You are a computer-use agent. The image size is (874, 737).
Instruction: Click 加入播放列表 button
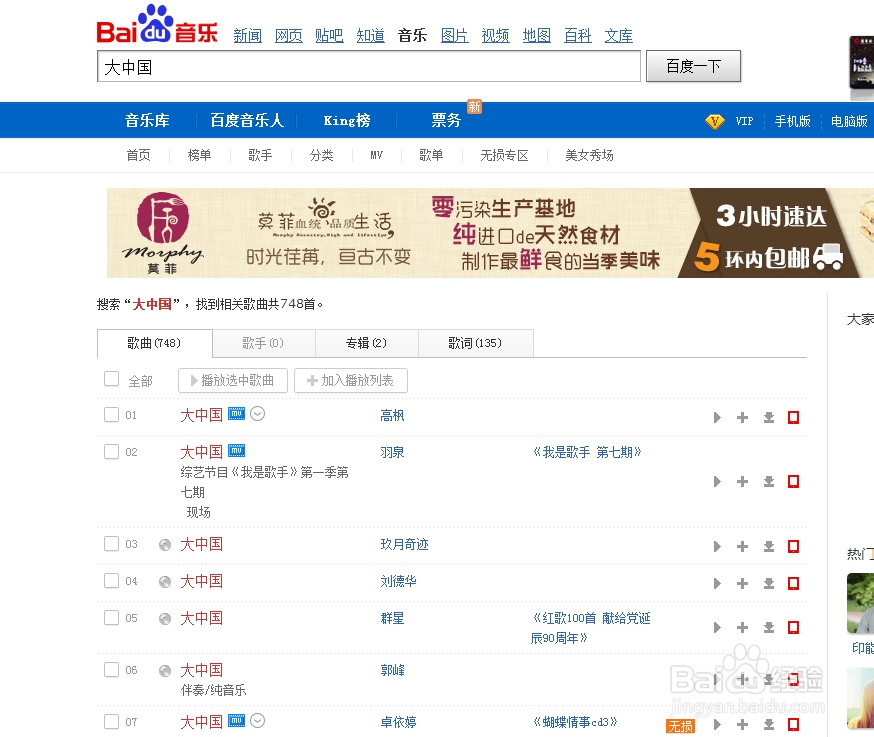pos(351,381)
